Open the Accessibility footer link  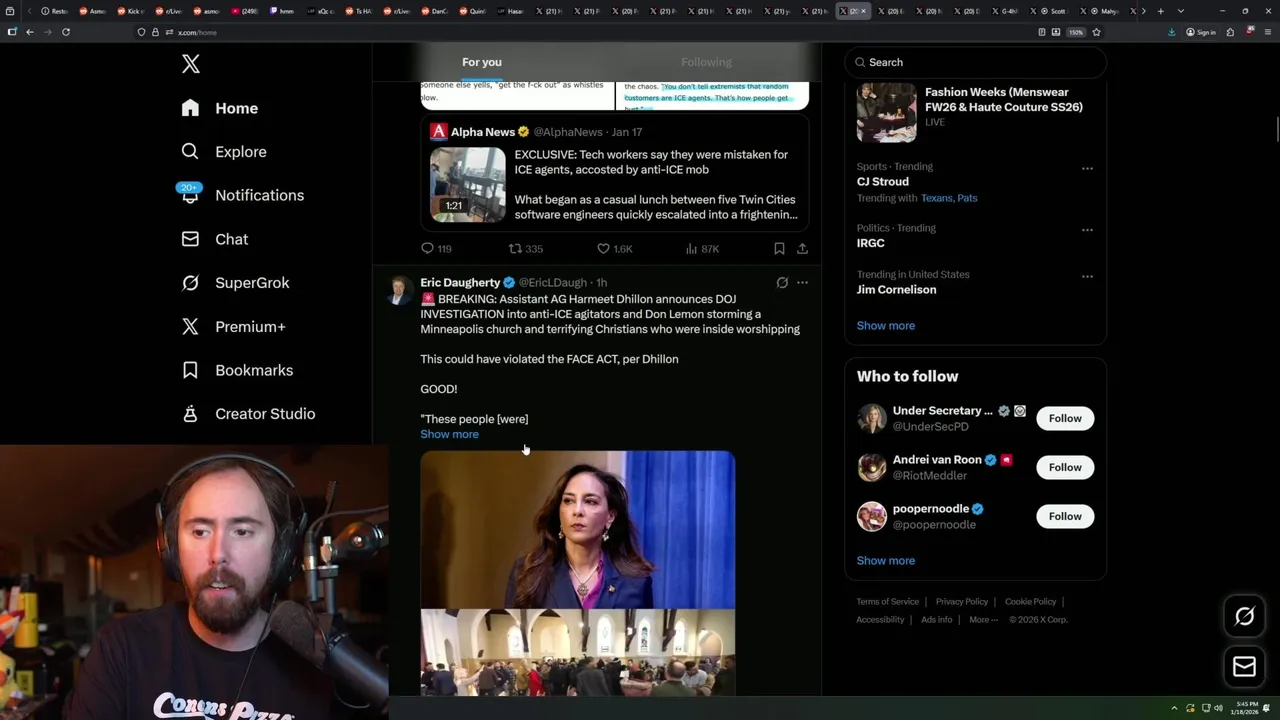(x=880, y=620)
